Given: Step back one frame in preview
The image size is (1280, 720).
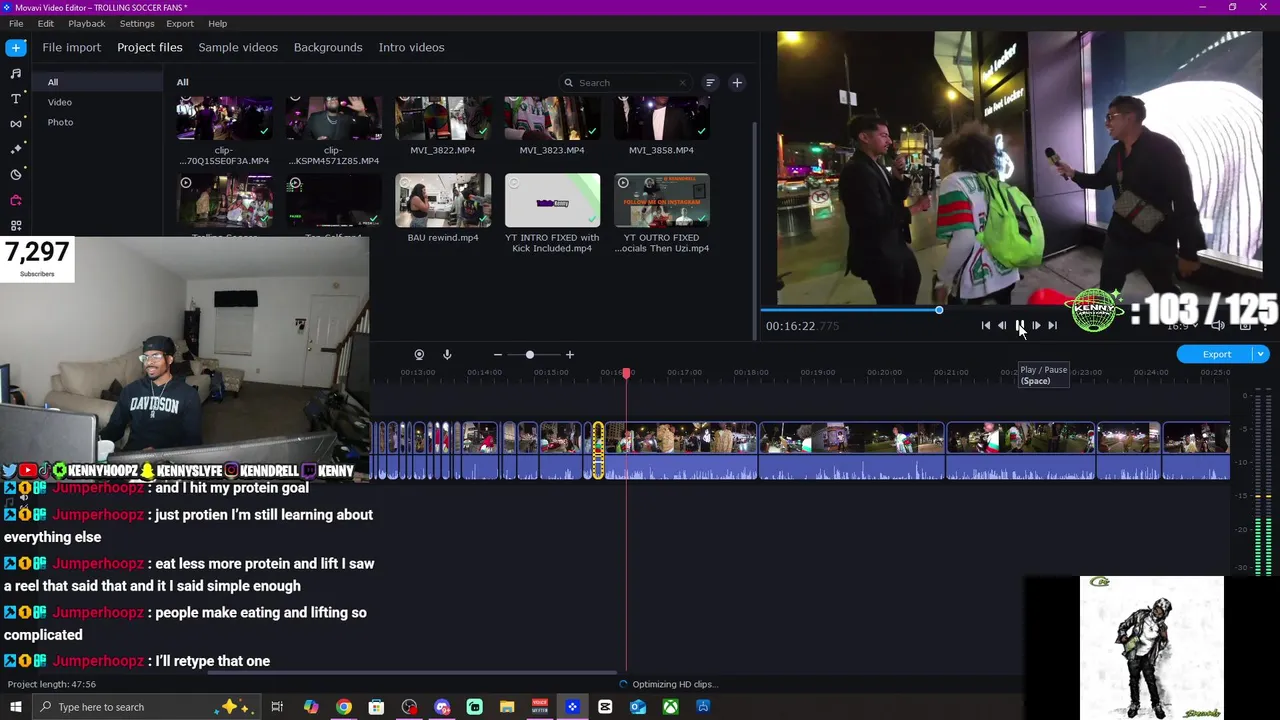Looking at the screenshot, I should coord(1002,326).
